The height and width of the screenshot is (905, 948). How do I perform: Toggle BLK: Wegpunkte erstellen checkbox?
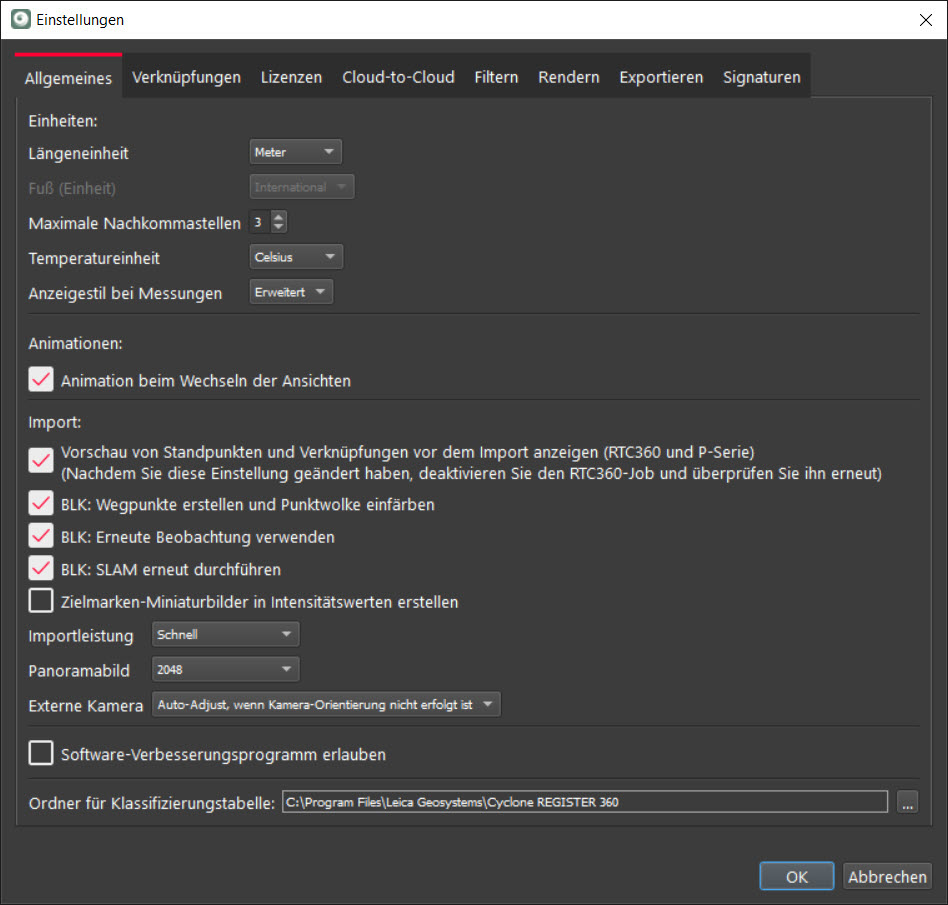click(41, 503)
